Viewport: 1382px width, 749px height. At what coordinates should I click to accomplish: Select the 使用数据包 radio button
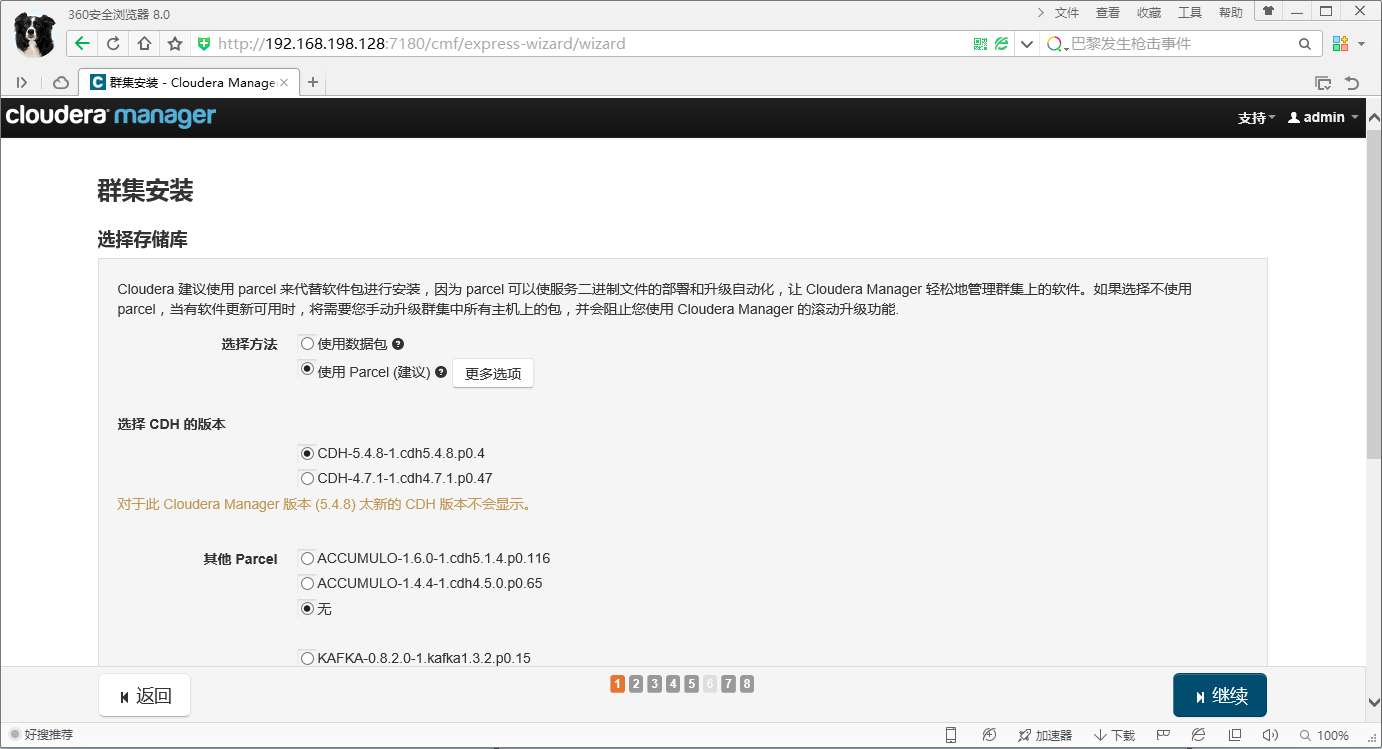tap(307, 343)
